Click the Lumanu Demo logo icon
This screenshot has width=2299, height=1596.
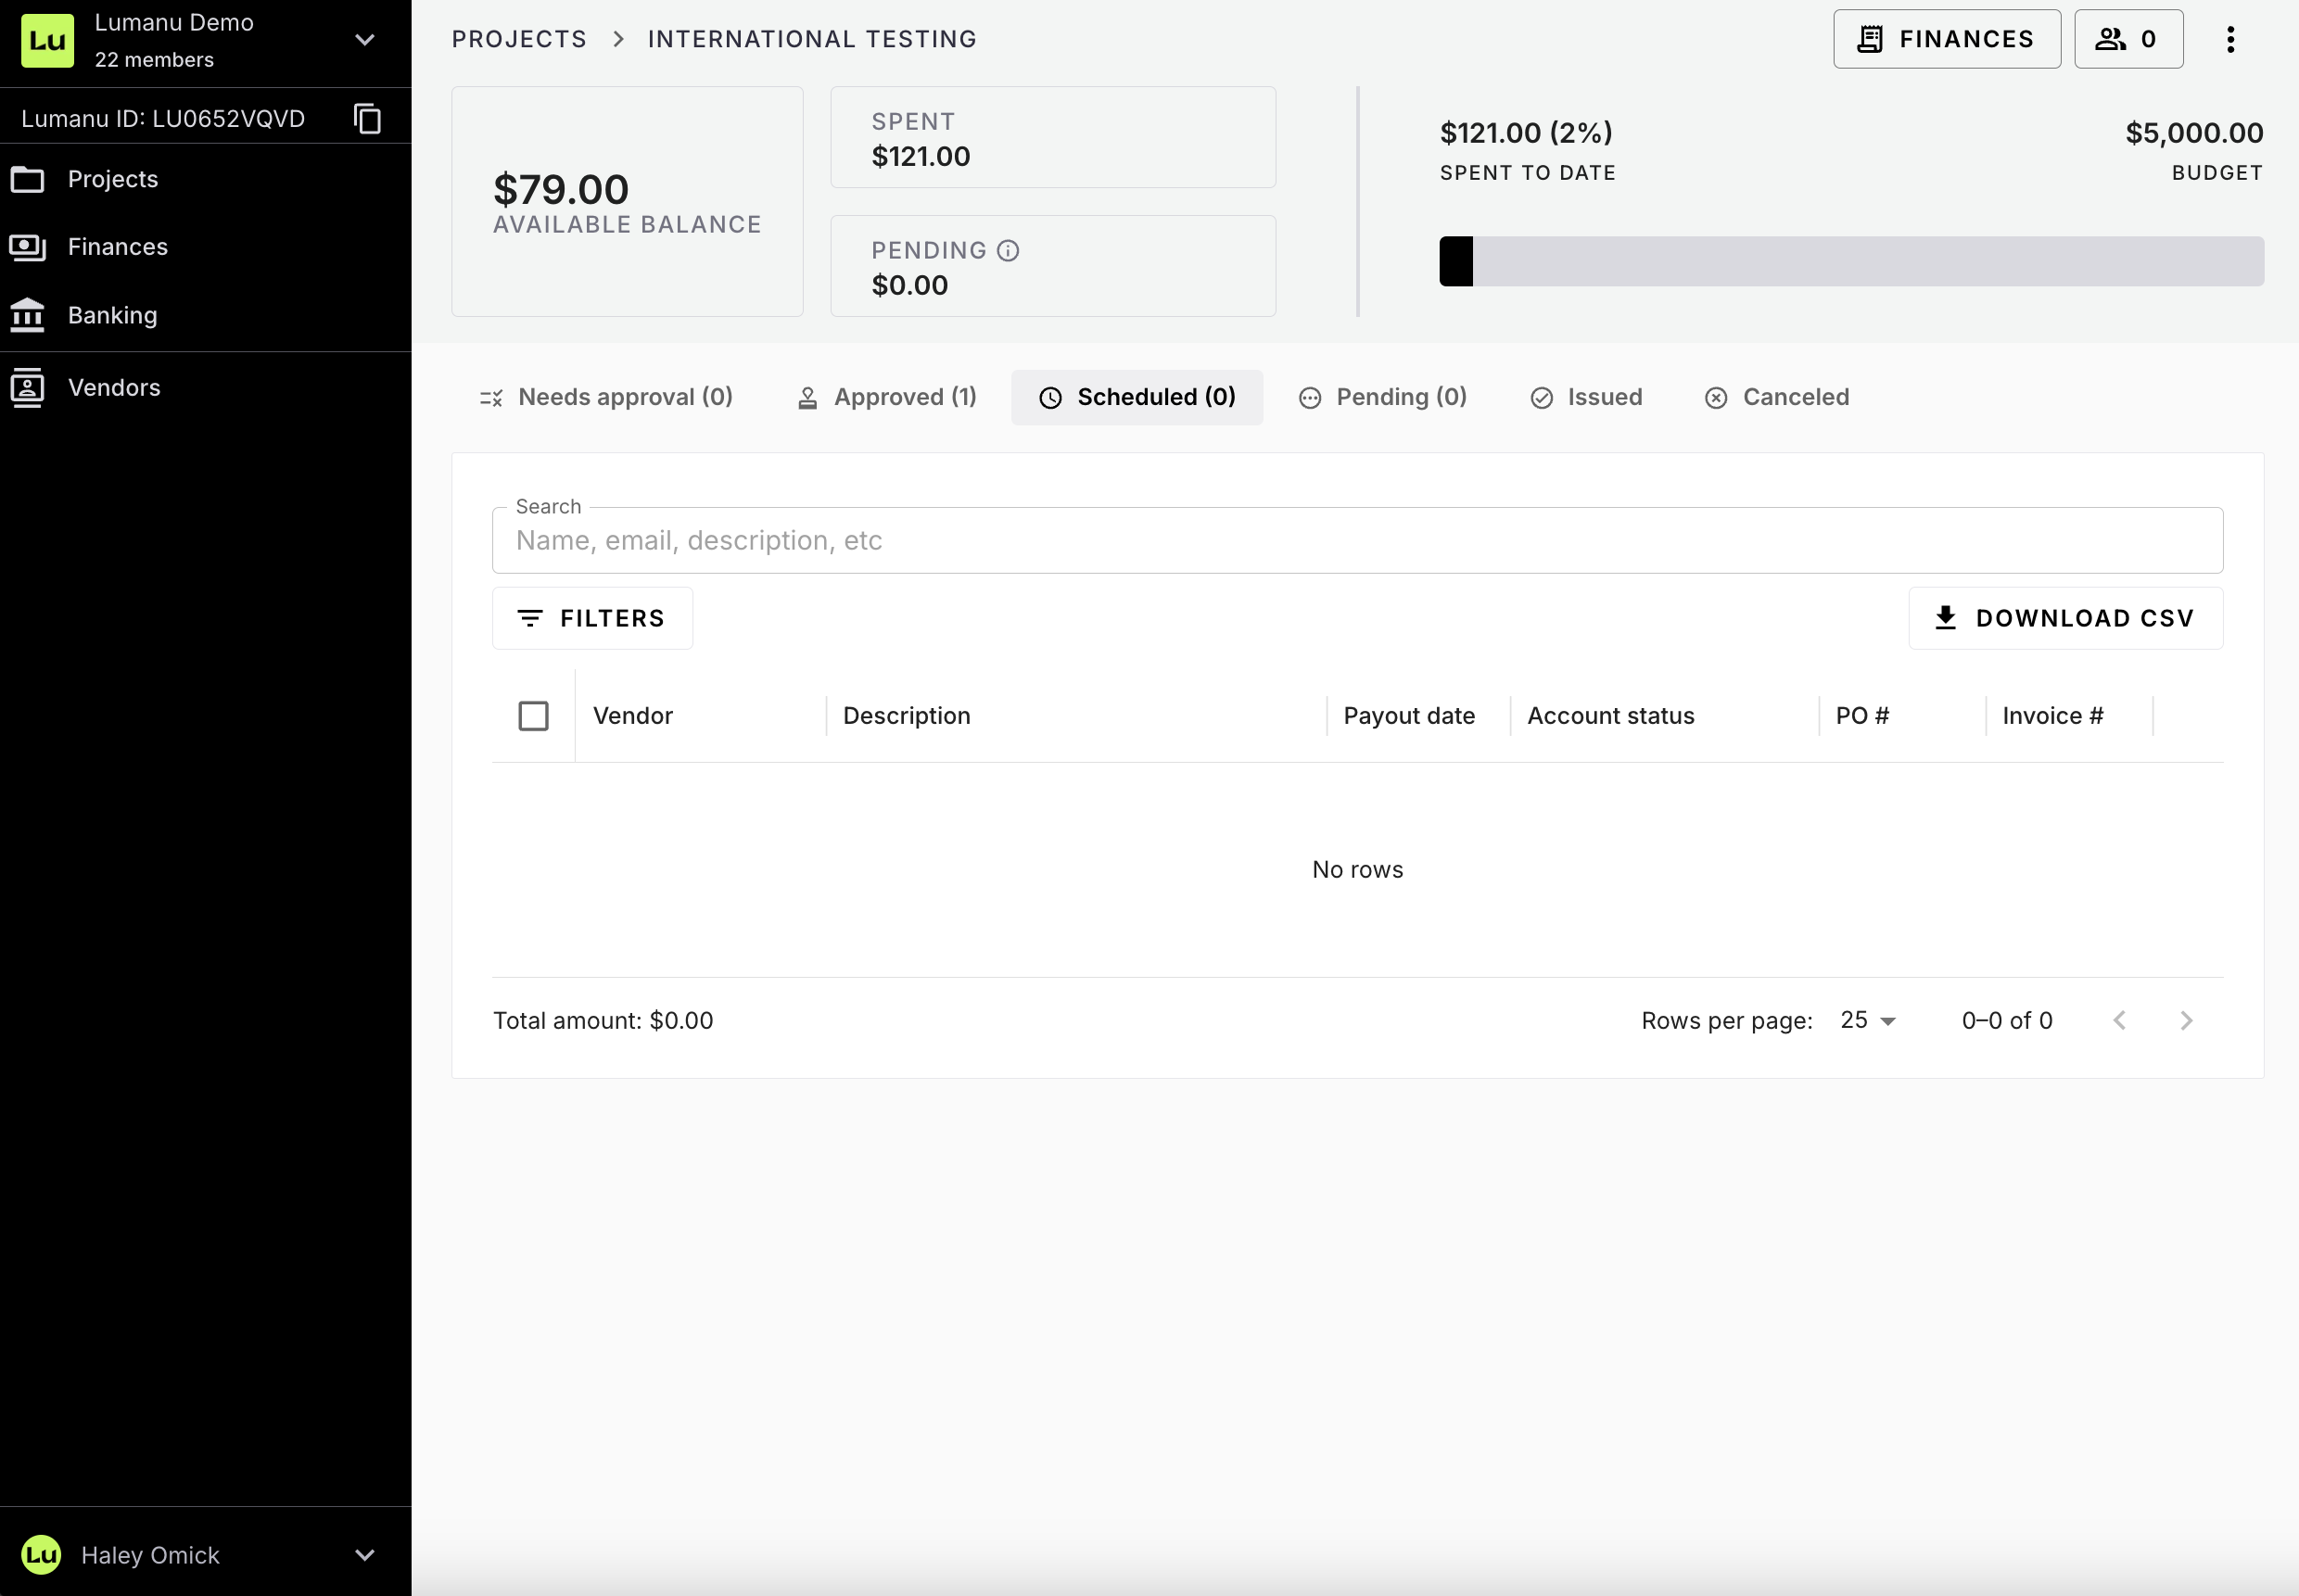pos(47,40)
